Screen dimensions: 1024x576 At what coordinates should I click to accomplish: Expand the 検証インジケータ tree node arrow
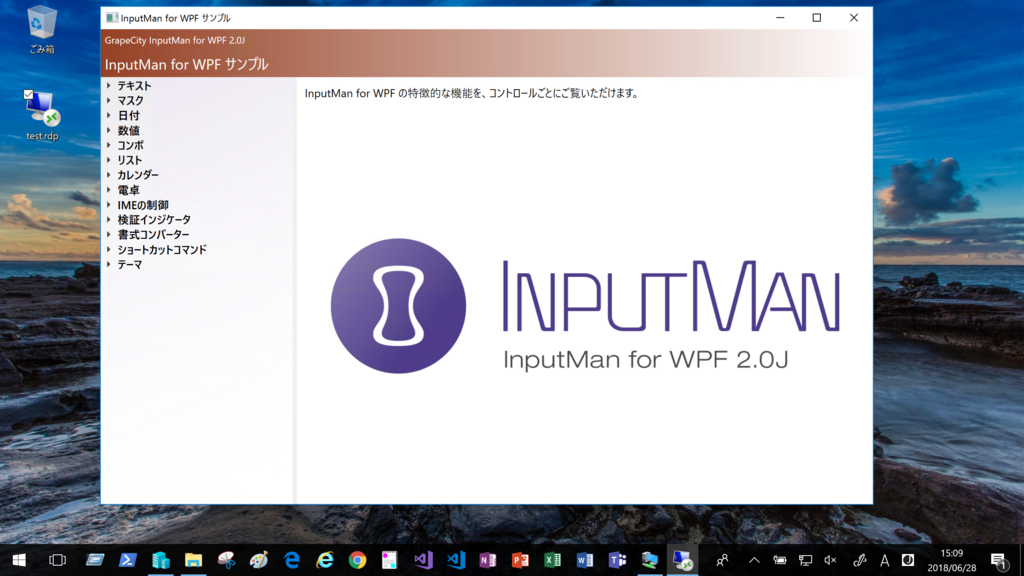coord(109,219)
